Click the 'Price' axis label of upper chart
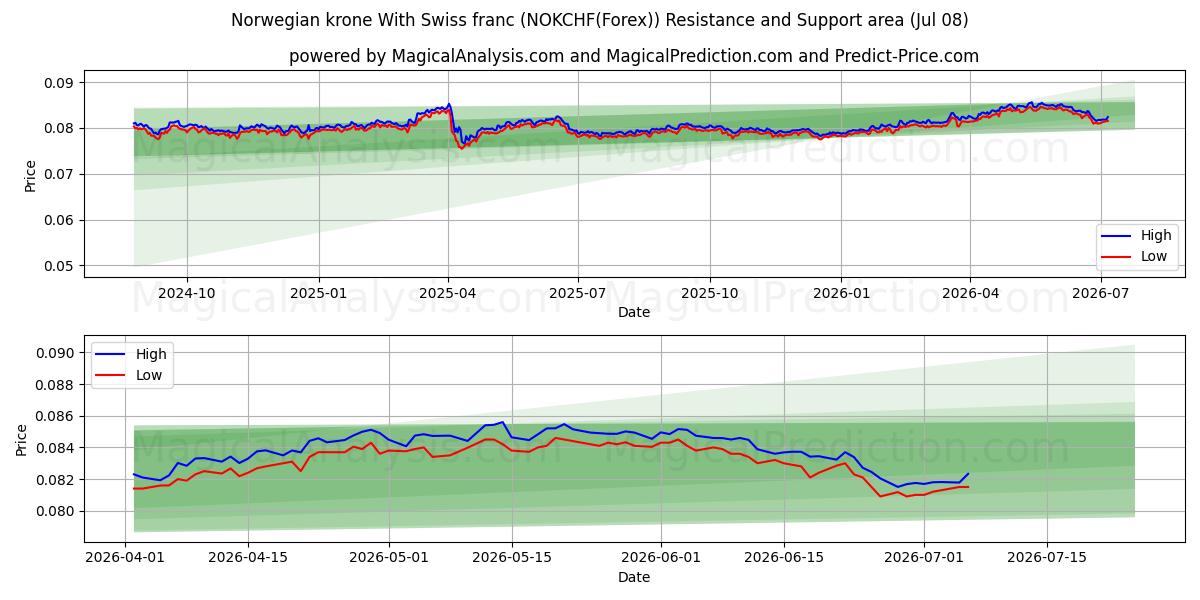 30,175
